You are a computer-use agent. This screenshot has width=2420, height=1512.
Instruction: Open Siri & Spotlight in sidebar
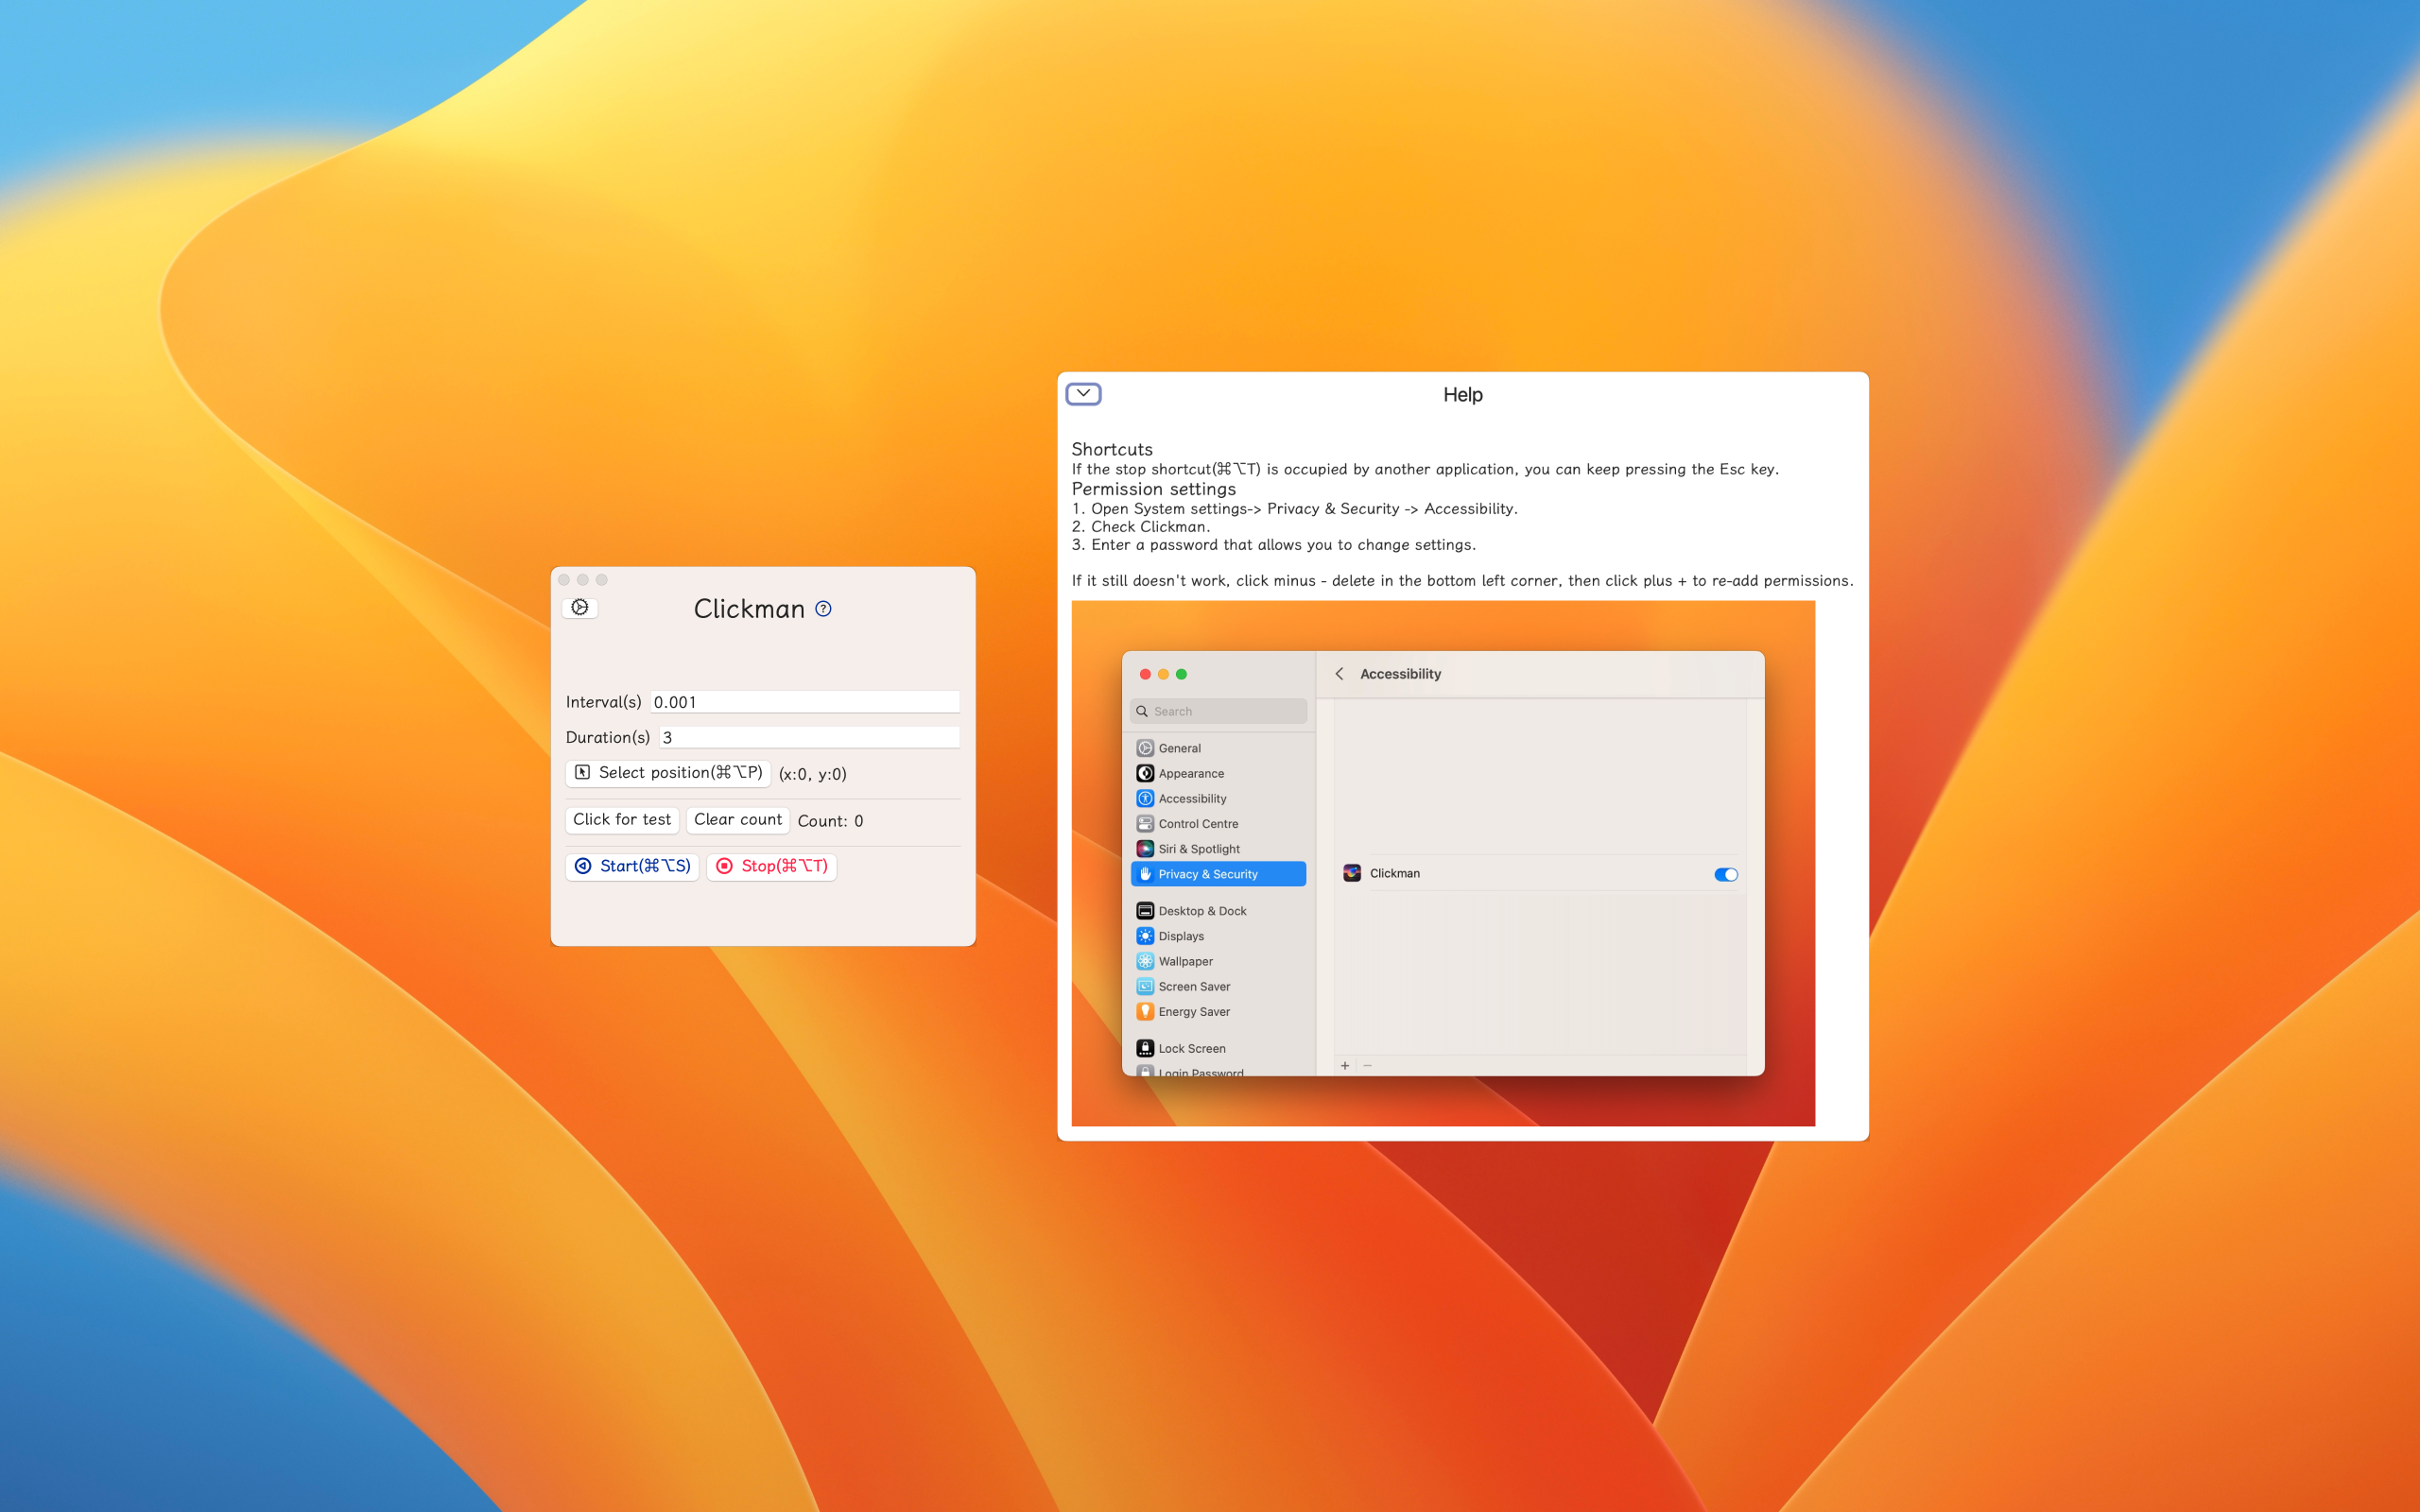click(x=1198, y=849)
